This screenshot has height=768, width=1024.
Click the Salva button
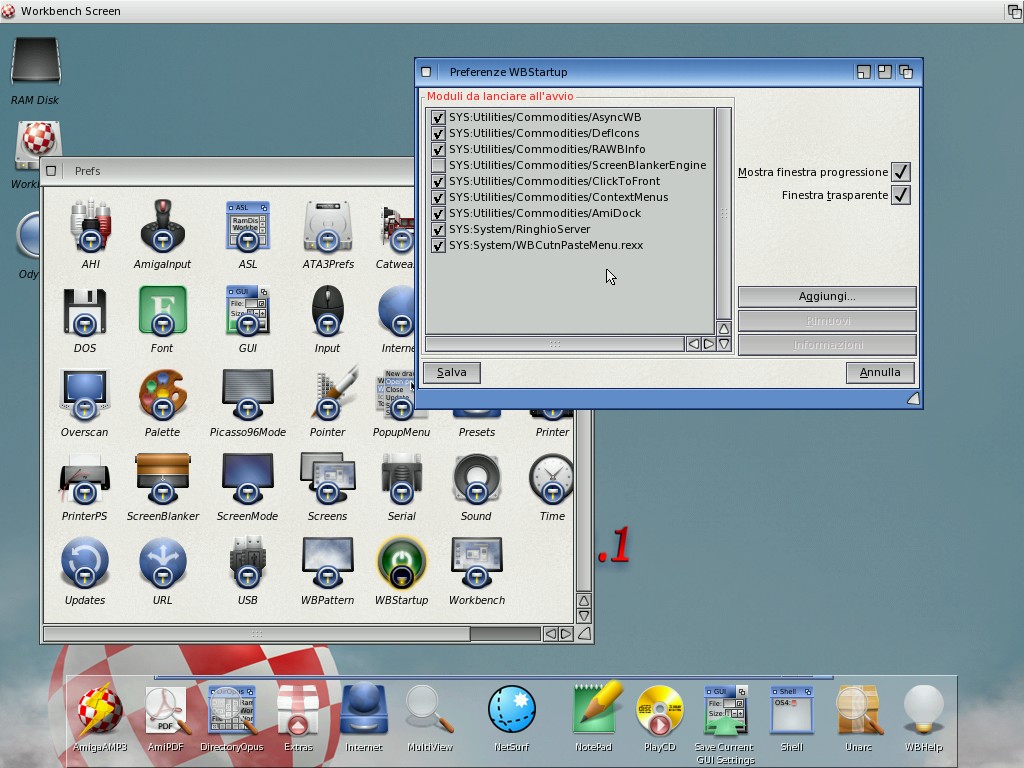point(452,372)
